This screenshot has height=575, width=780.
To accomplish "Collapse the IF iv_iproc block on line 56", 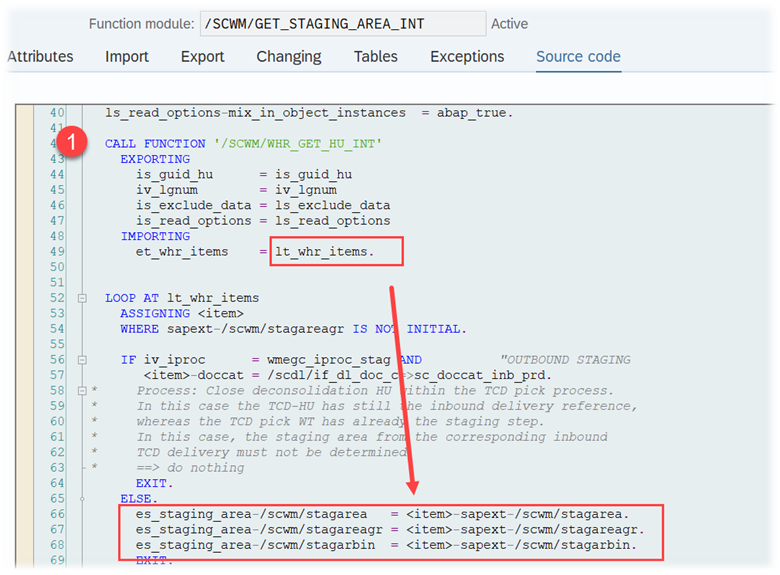I will tap(83, 360).
